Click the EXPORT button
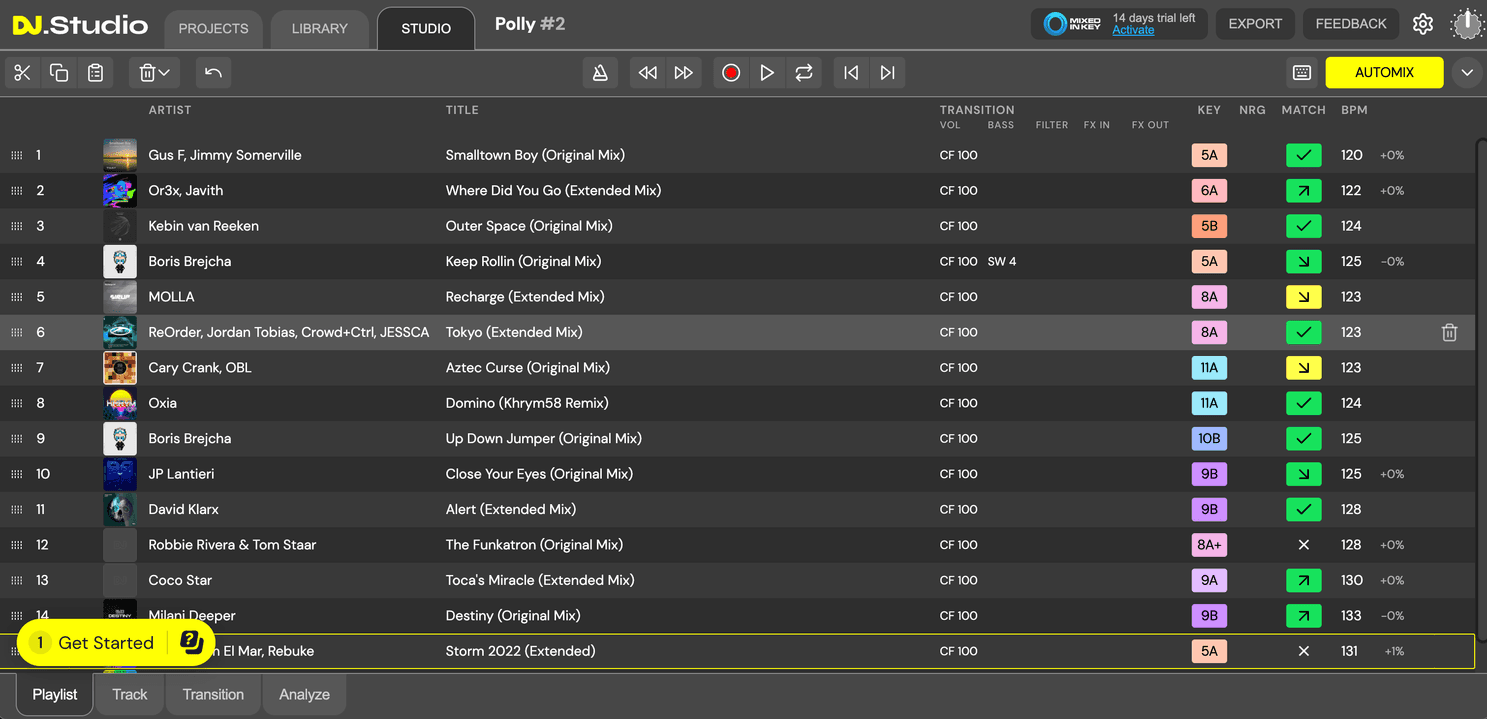This screenshot has width=1487, height=719. click(x=1255, y=24)
